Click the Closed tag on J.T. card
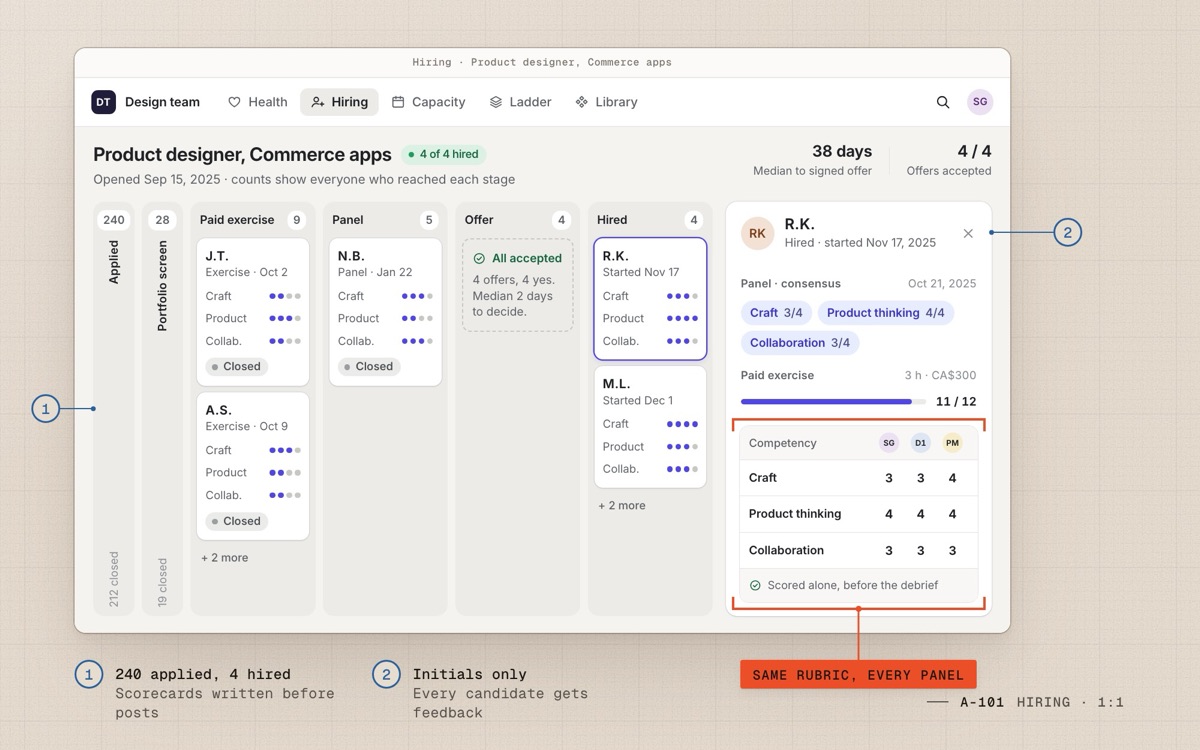The image size is (1200, 750). [x=237, y=367]
